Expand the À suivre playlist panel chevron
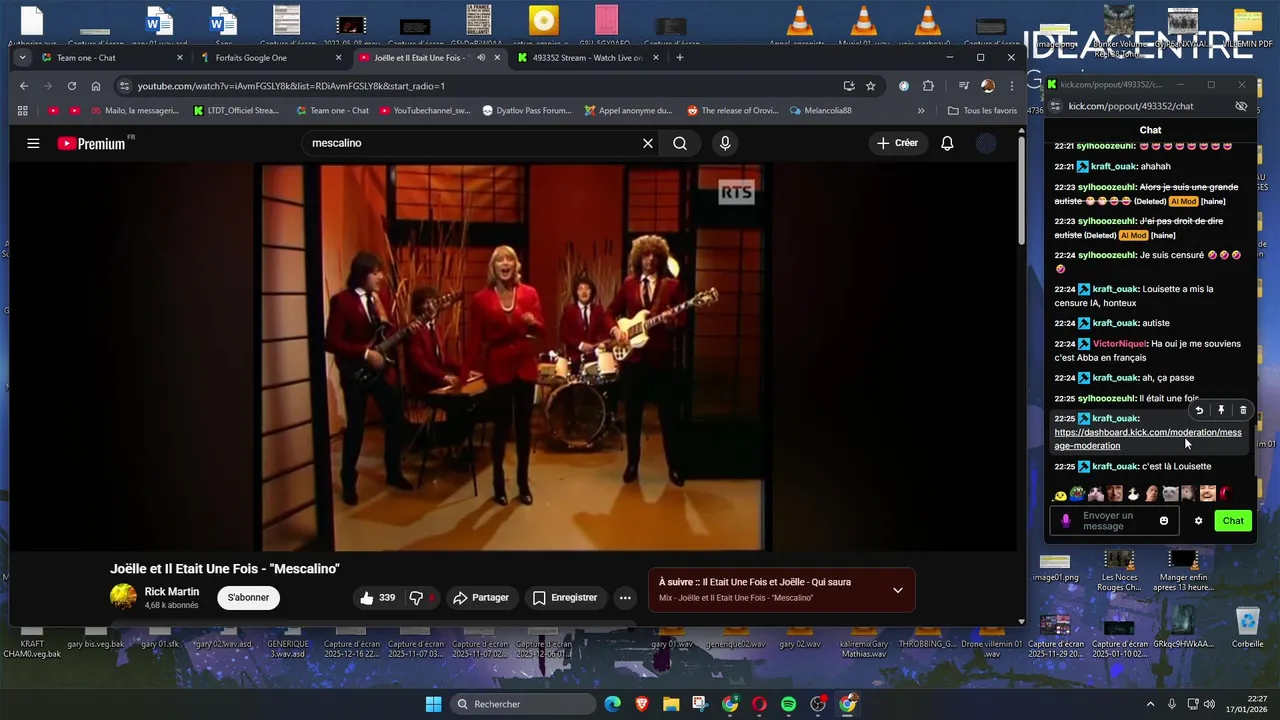 pyautogui.click(x=897, y=590)
